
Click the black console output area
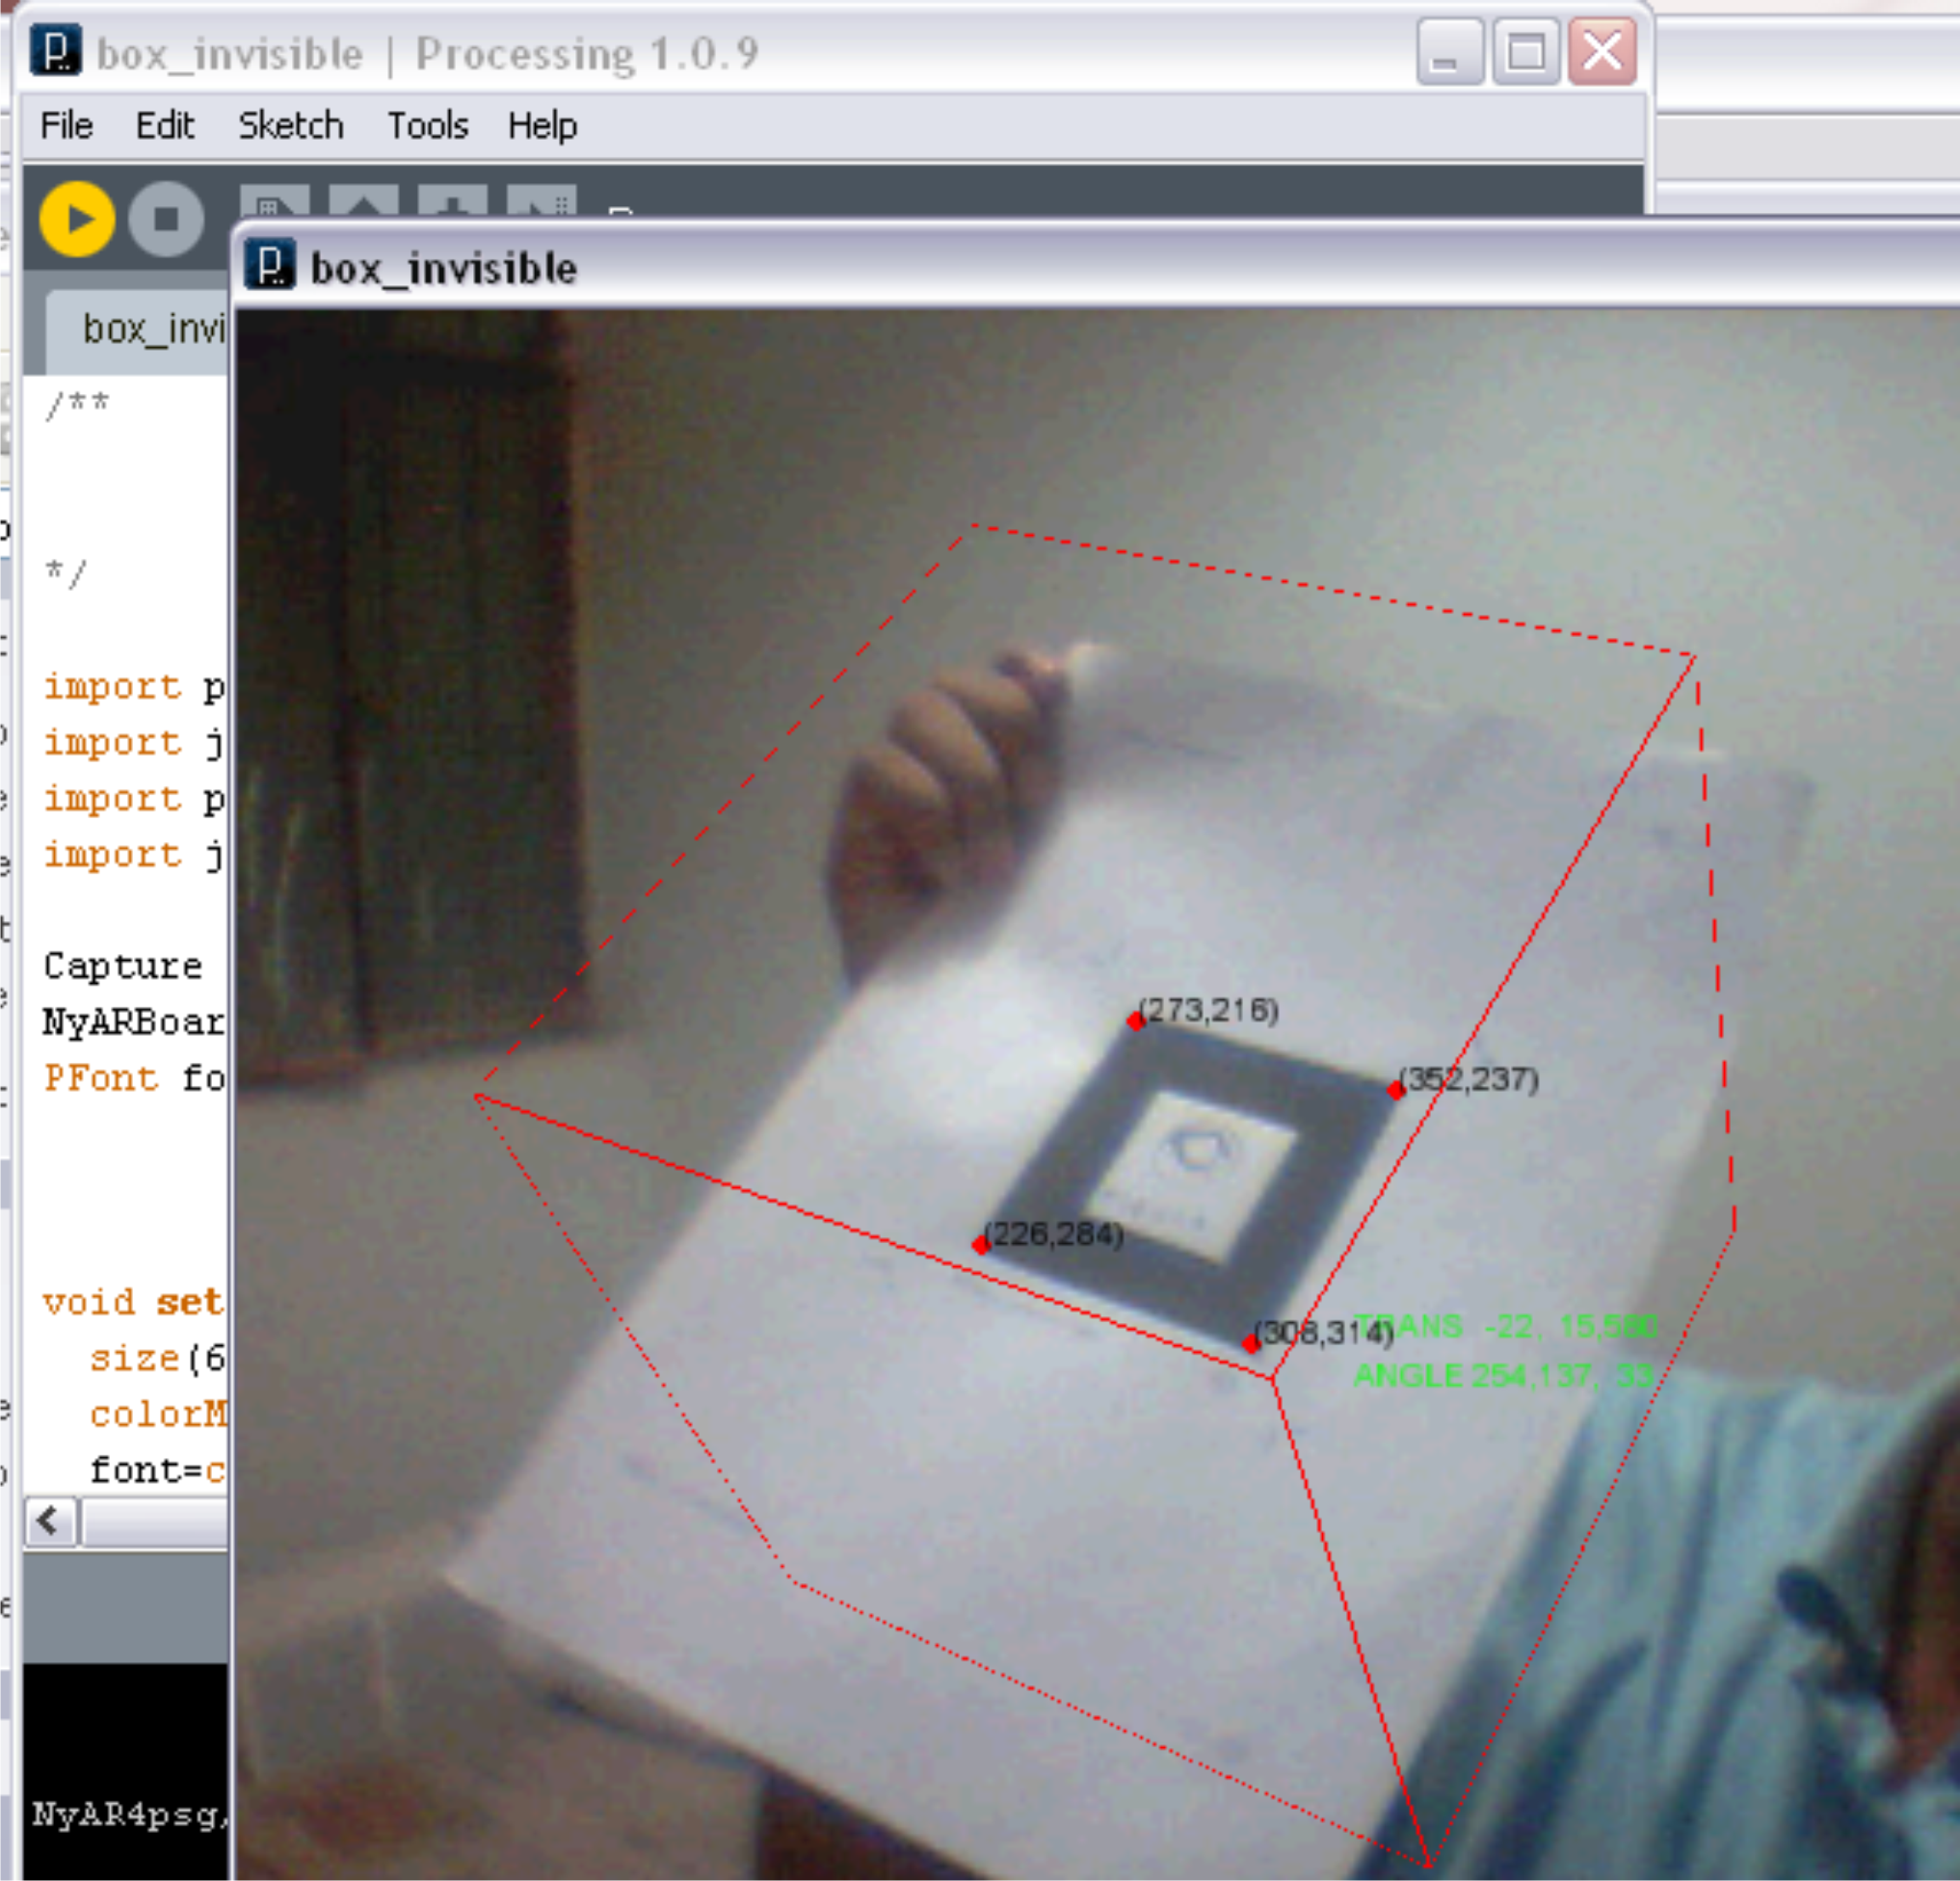pyautogui.click(x=125, y=1740)
